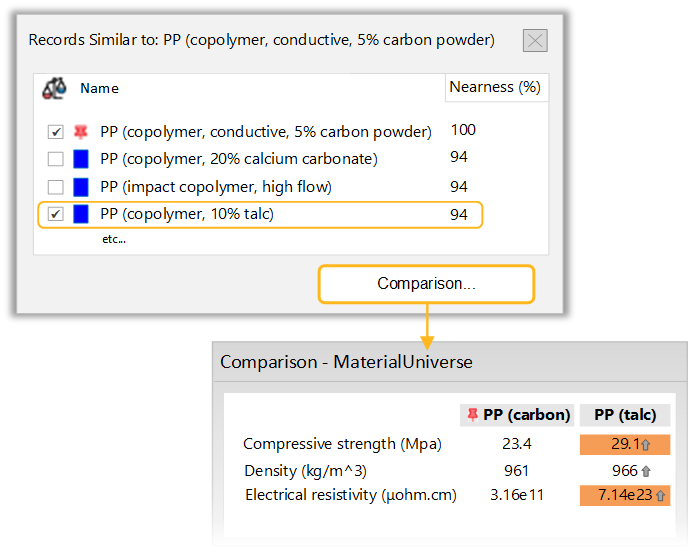Click blue square icon for calcium carbonate record
Screen dimensions: 689x547
[x=82, y=159]
